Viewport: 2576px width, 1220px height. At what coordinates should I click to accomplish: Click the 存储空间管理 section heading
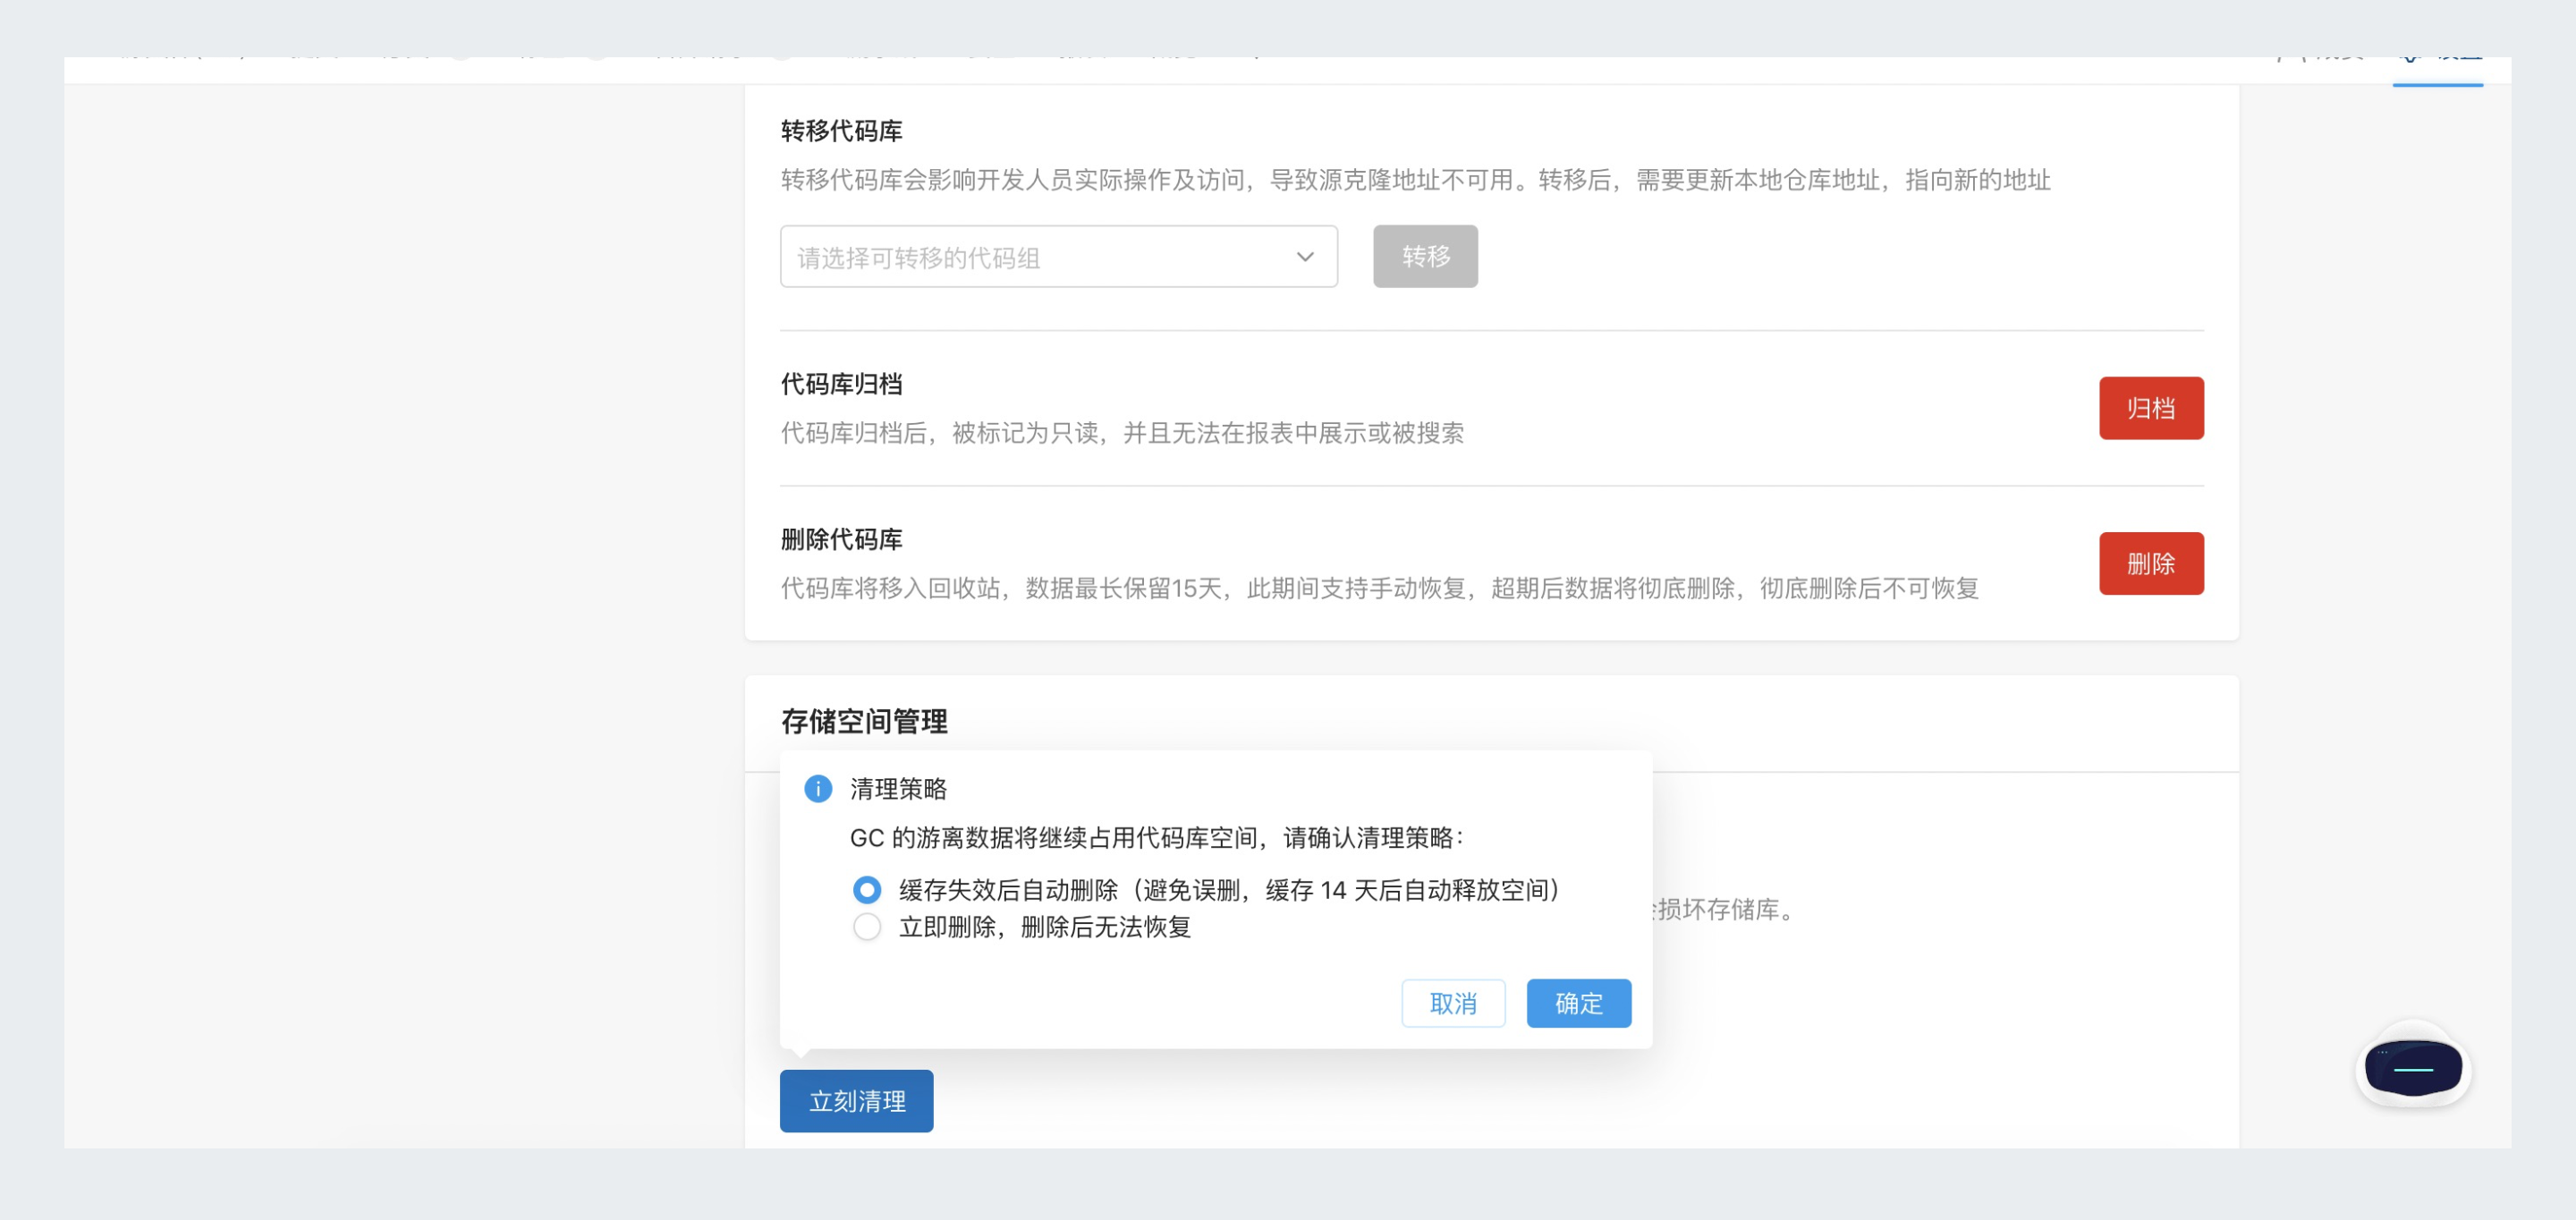pos(864,722)
